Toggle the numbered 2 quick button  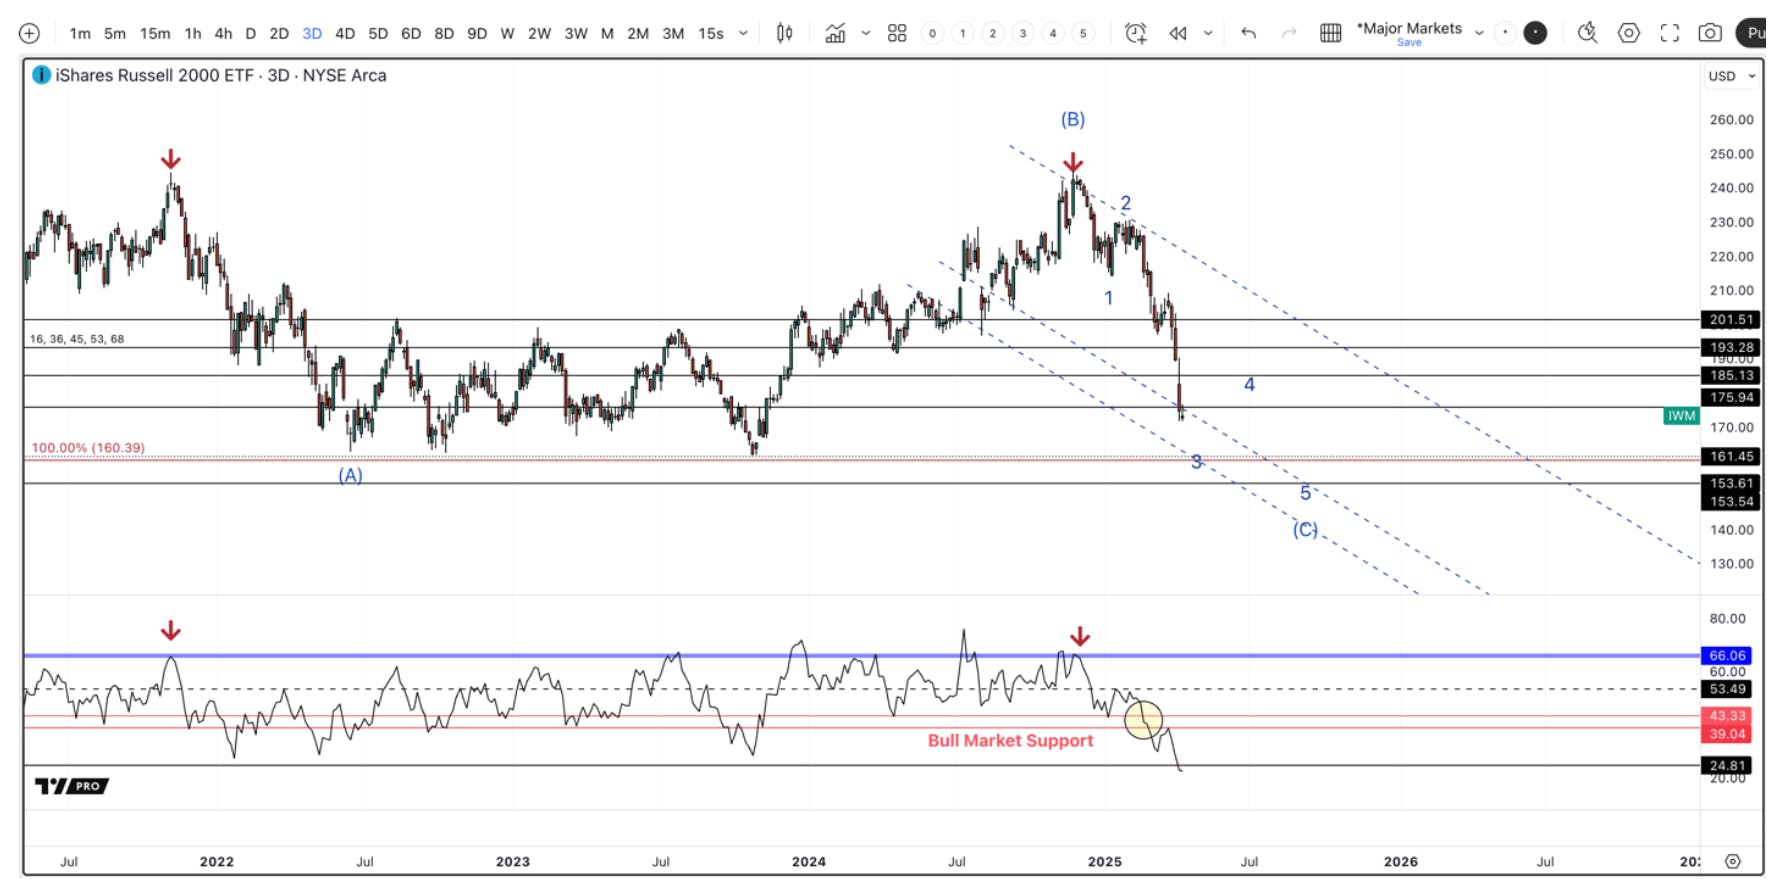click(x=993, y=33)
